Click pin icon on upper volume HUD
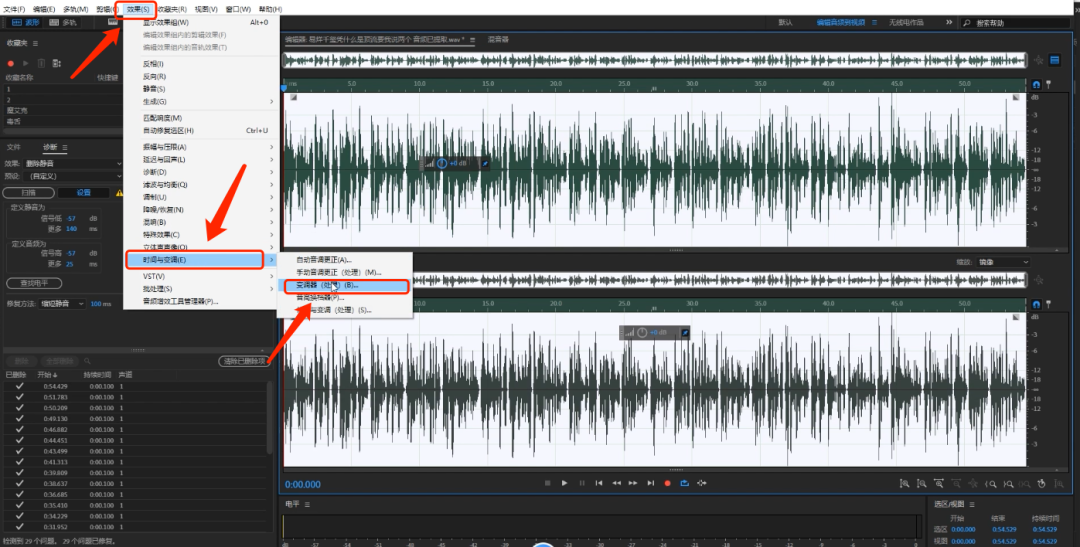This screenshot has width=1080, height=547. (485, 164)
